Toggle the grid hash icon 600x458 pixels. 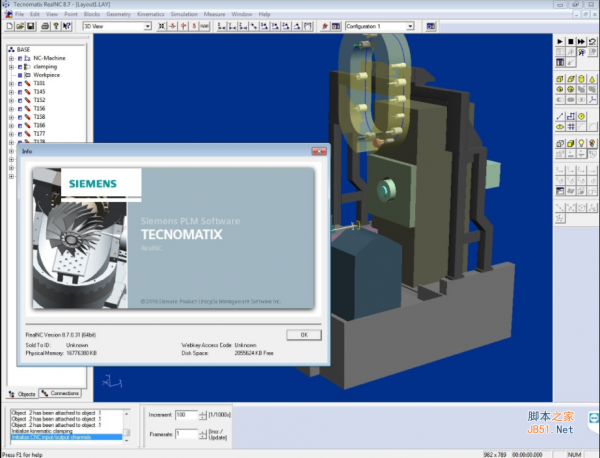point(571,127)
